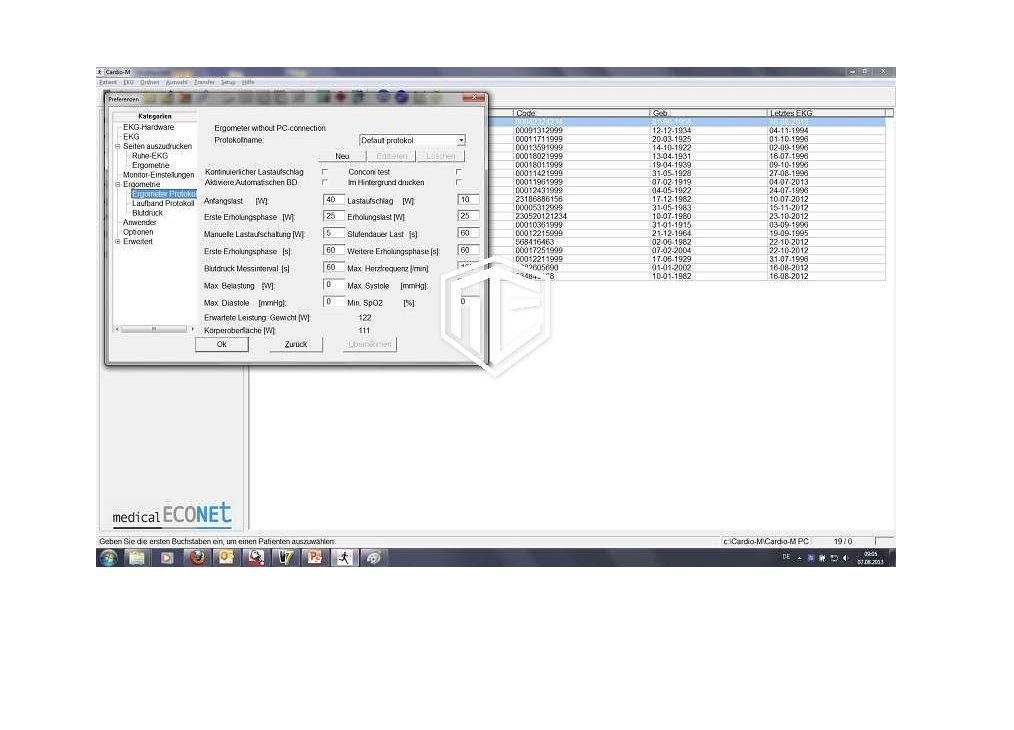Screen dimensions: 1014x730
Task: Click patient code 230520121234 in the list
Action: pos(541,216)
